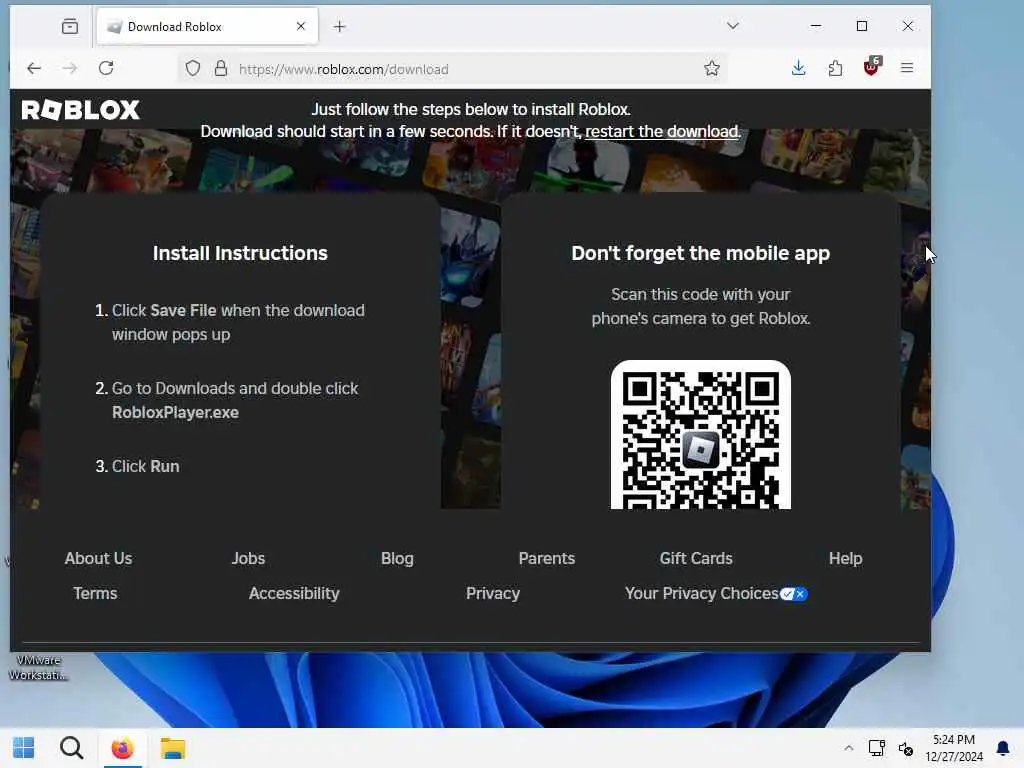This screenshot has width=1024, height=768.
Task: Minimize the Firefox window
Action: [x=816, y=26]
